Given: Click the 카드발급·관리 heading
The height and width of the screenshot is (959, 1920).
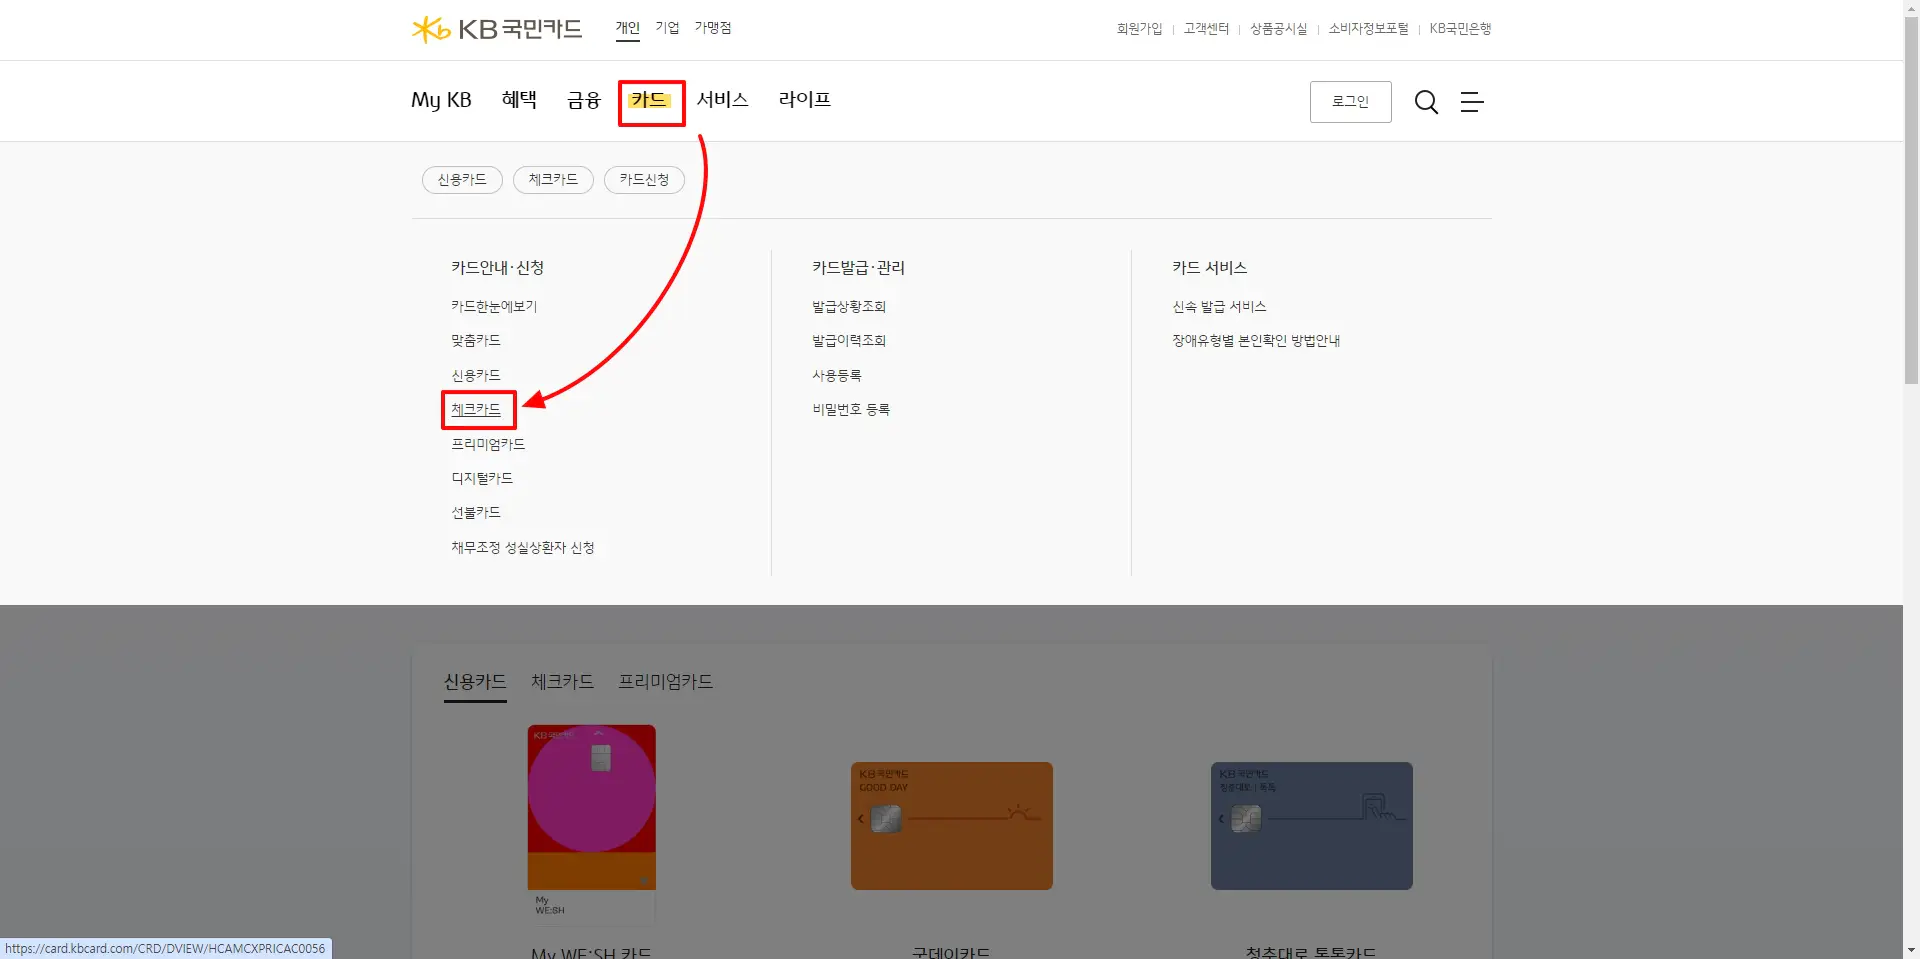Looking at the screenshot, I should (858, 268).
